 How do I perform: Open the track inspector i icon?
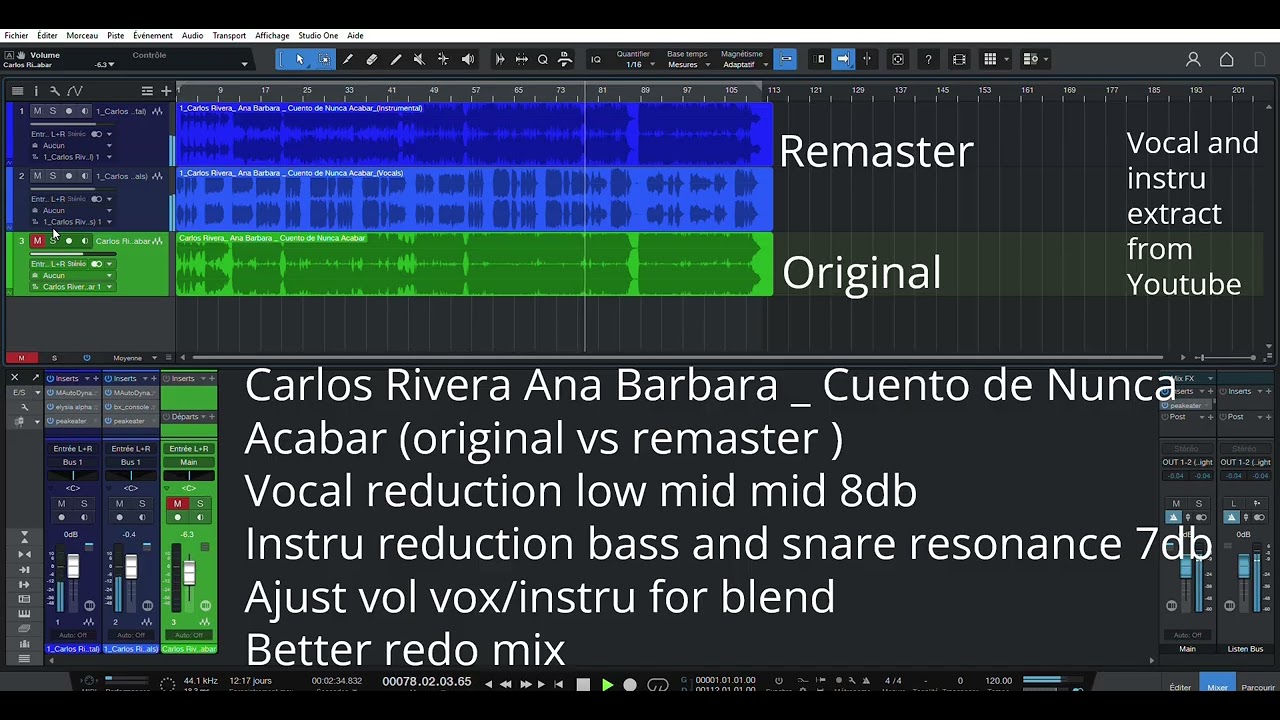pos(36,91)
